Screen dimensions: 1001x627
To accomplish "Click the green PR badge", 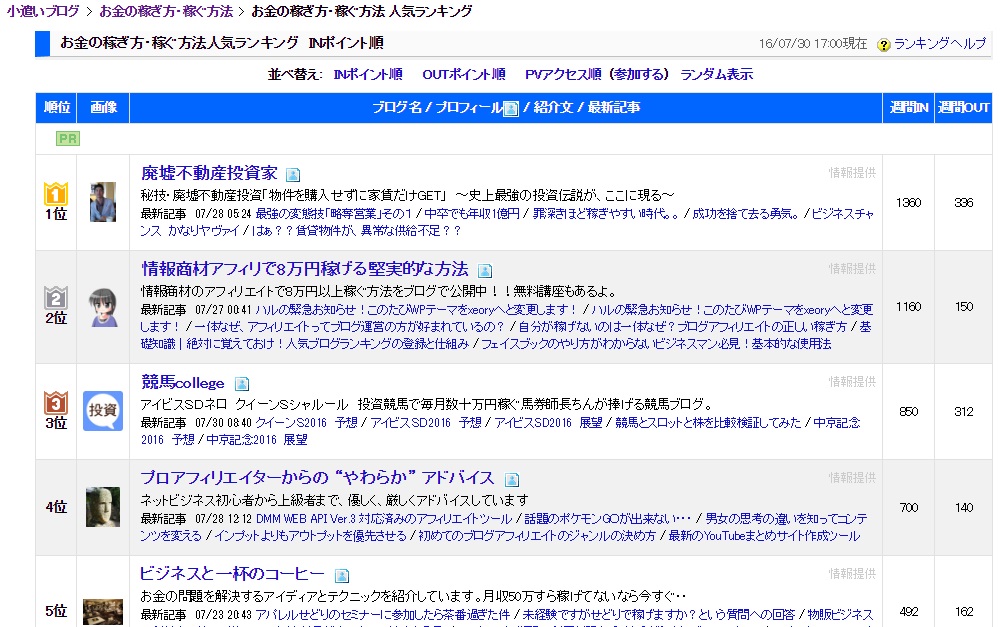I will 67,139.
